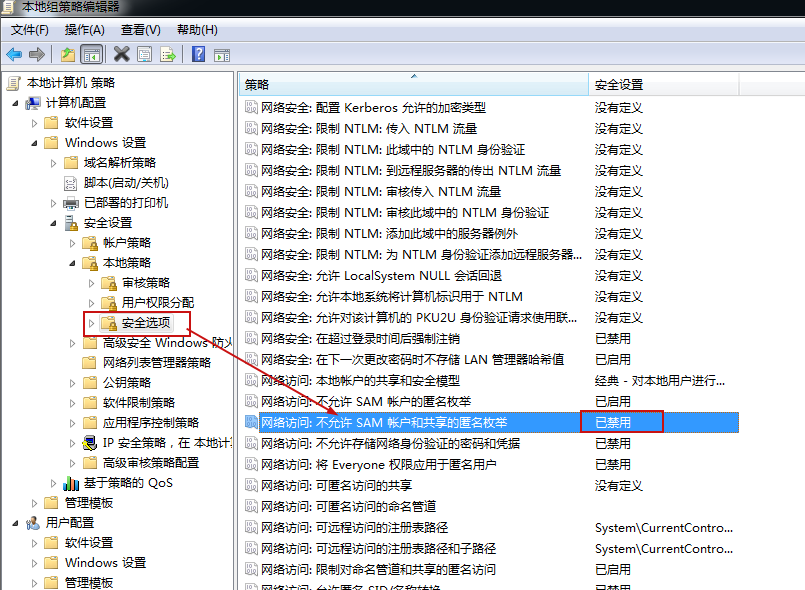Expand the 高级审核策略配置 tree node
The width and height of the screenshot is (805, 590).
click(72, 463)
